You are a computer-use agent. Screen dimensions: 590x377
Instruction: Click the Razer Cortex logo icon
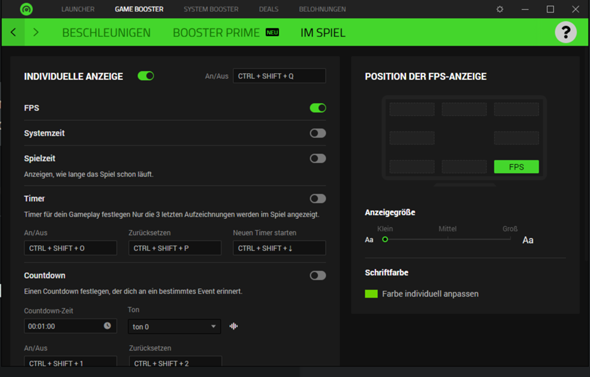pos(26,9)
